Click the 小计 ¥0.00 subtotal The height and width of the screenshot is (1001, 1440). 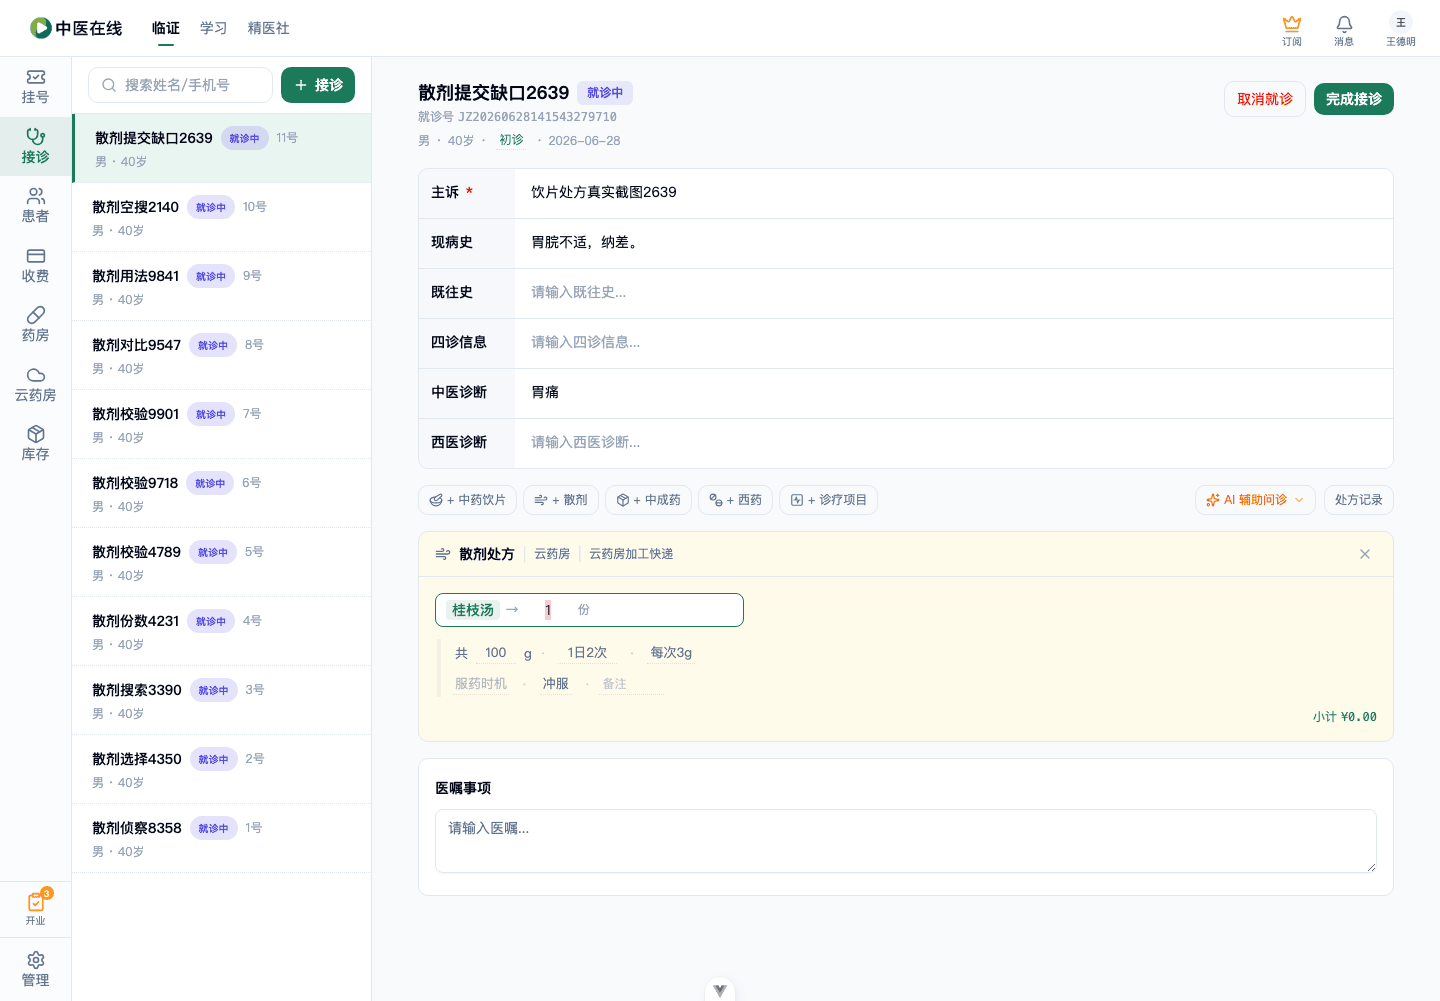tap(1345, 717)
